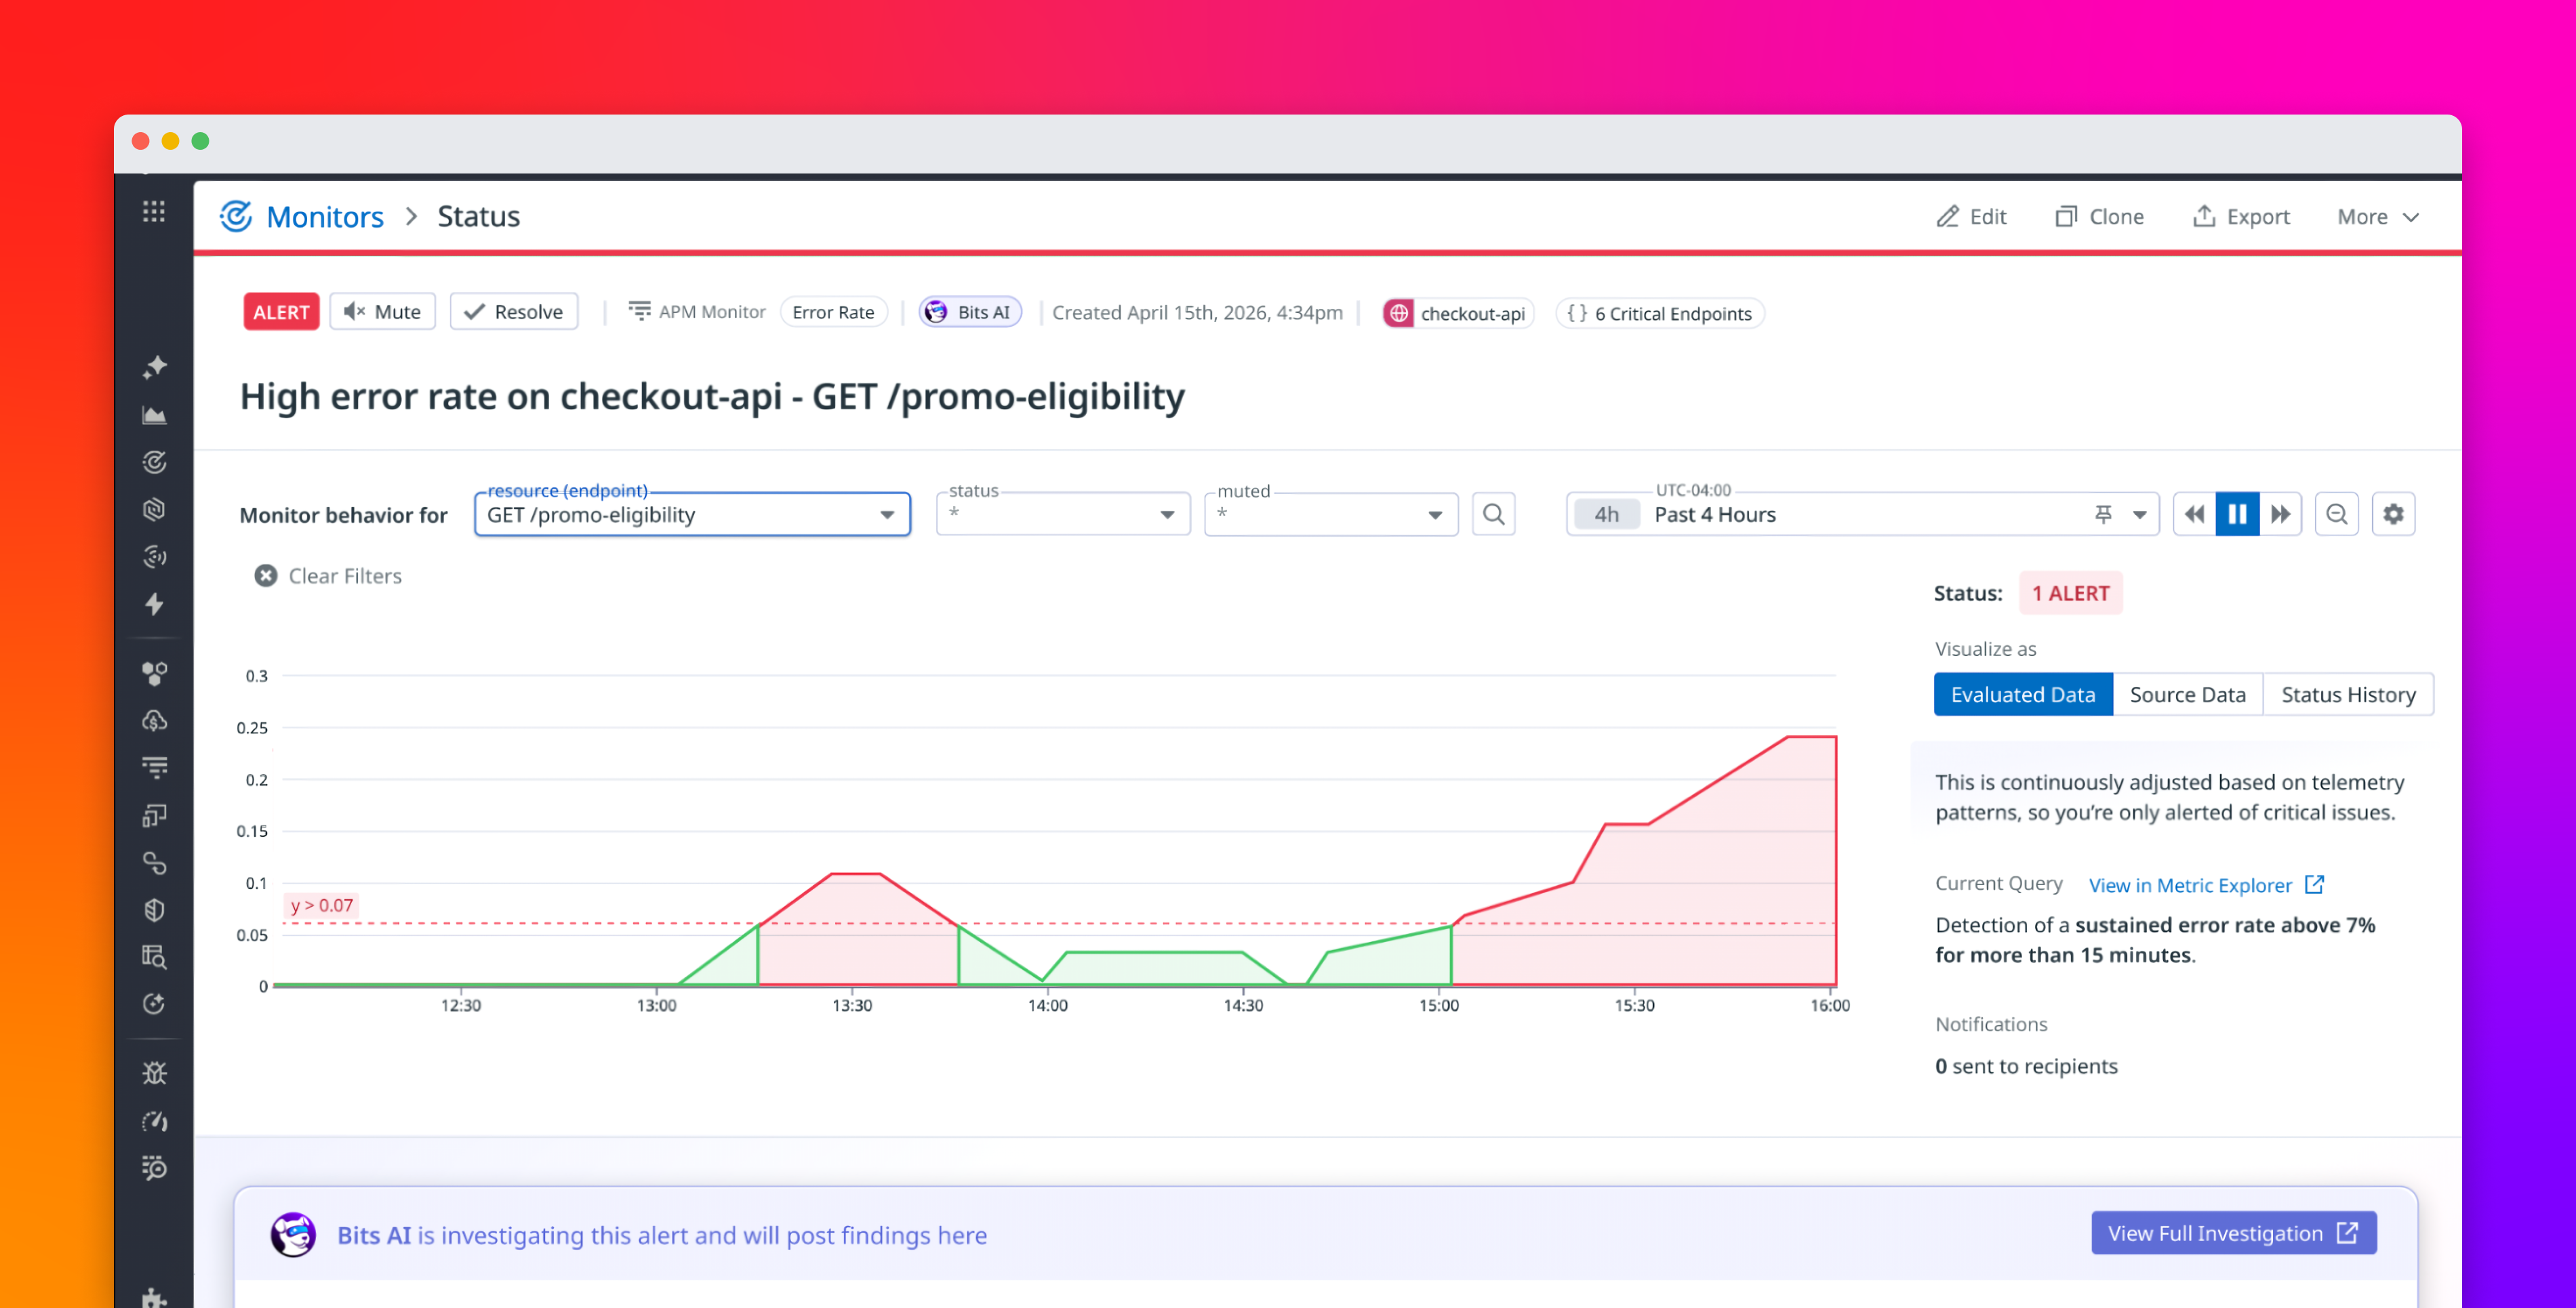Click the circular sparkle refresh sidebar icon
The image size is (2576, 1308).
[x=154, y=1004]
